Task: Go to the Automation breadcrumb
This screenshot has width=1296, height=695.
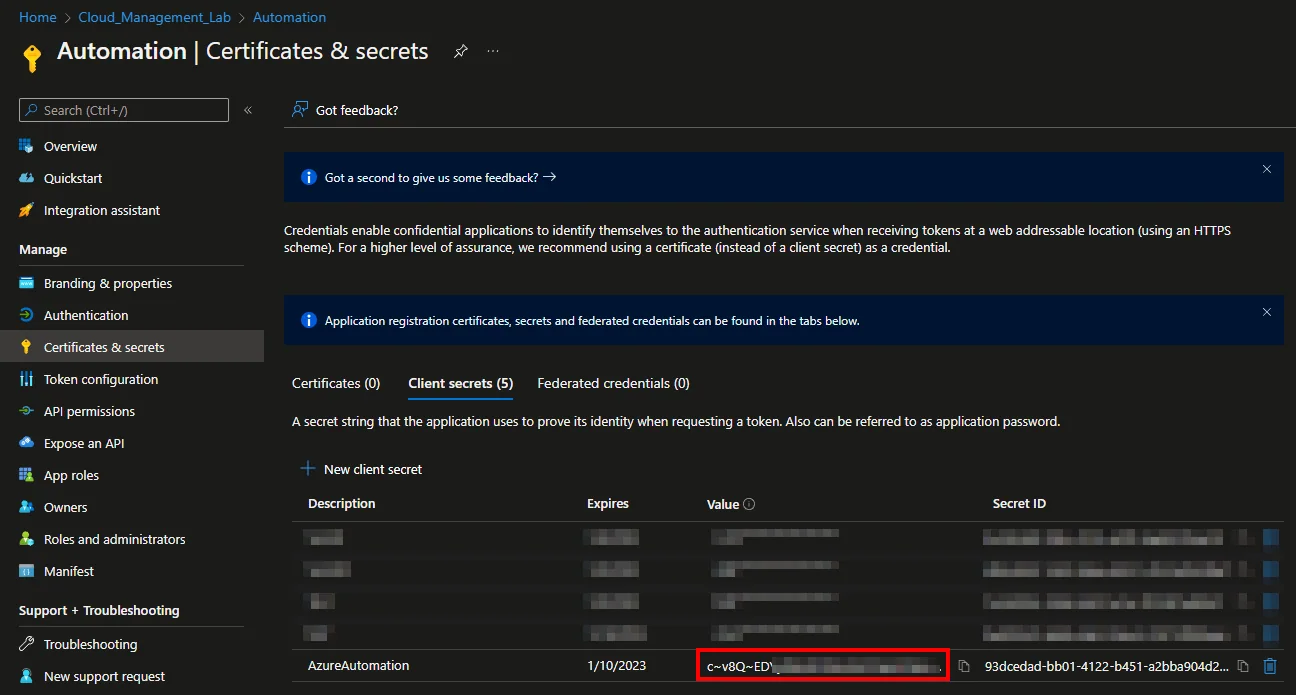Action: click(x=289, y=17)
